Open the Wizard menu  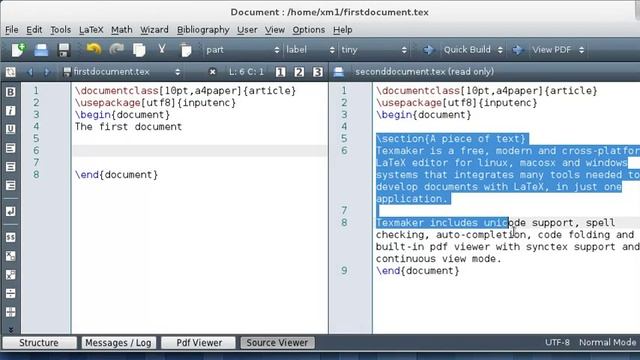tap(154, 30)
